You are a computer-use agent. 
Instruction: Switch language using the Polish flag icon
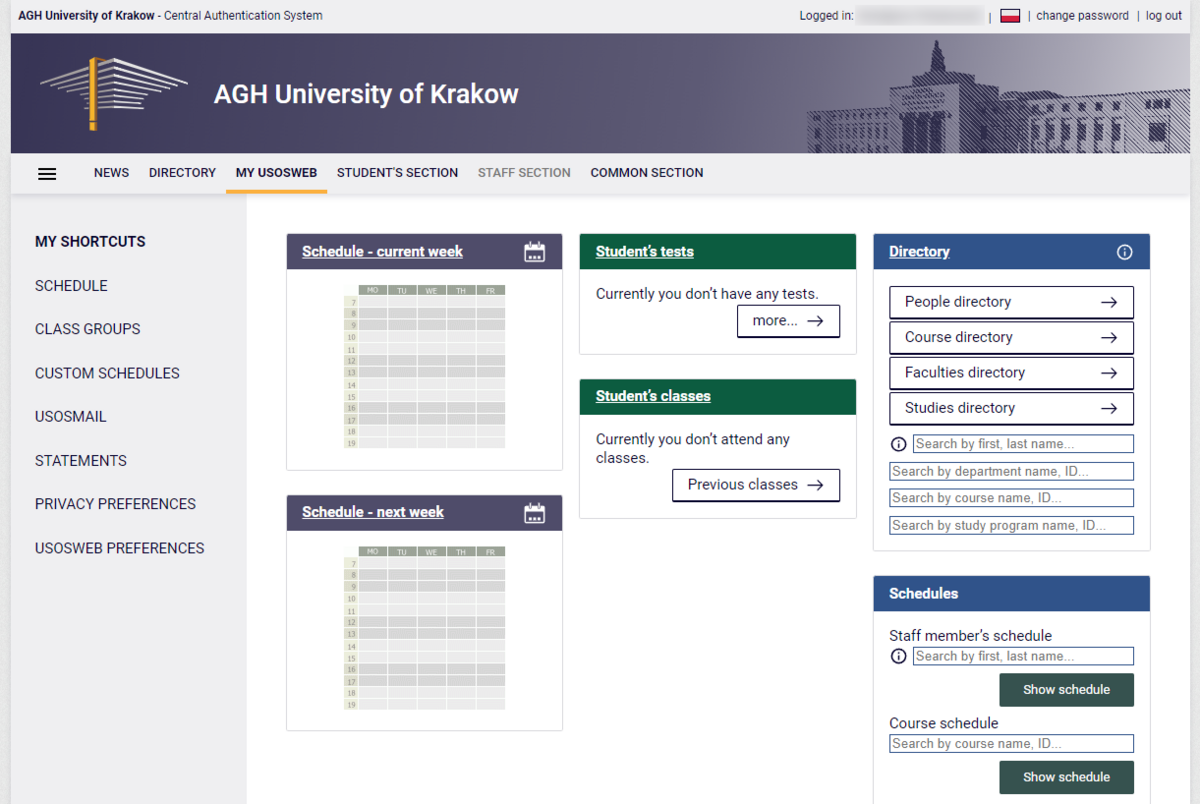coord(1010,16)
